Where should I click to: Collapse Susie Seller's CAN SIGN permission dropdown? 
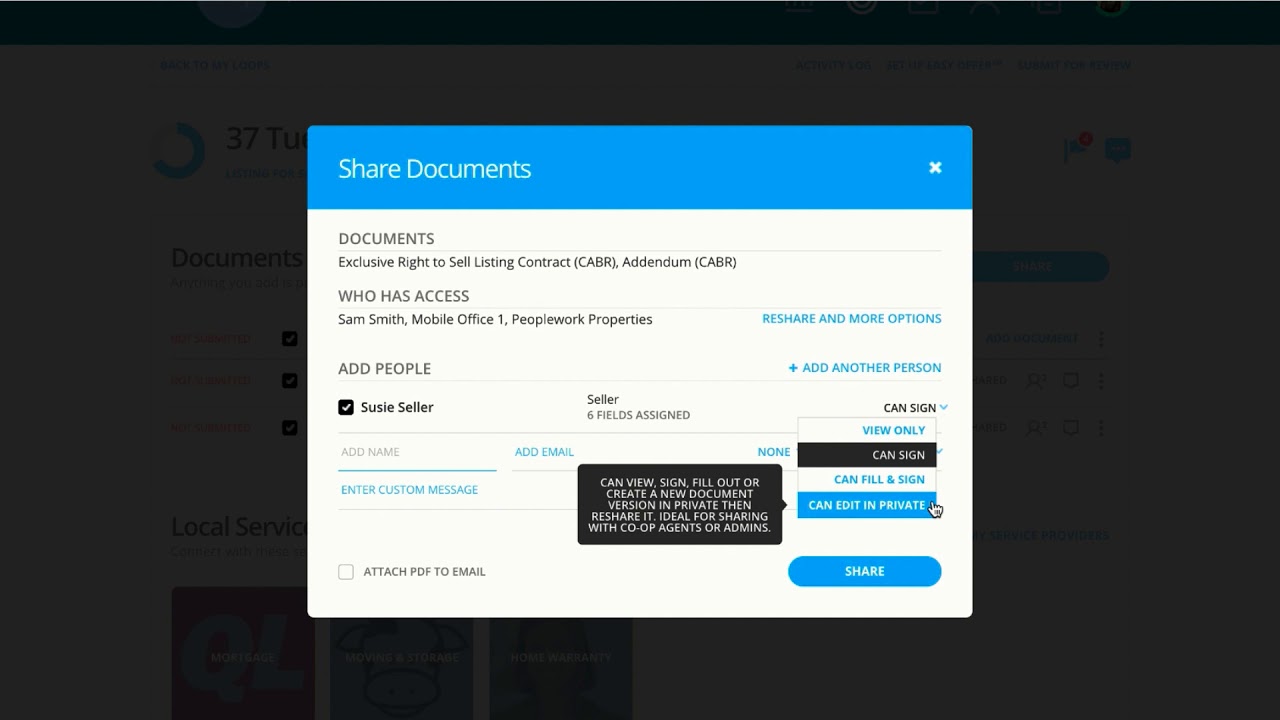915,408
